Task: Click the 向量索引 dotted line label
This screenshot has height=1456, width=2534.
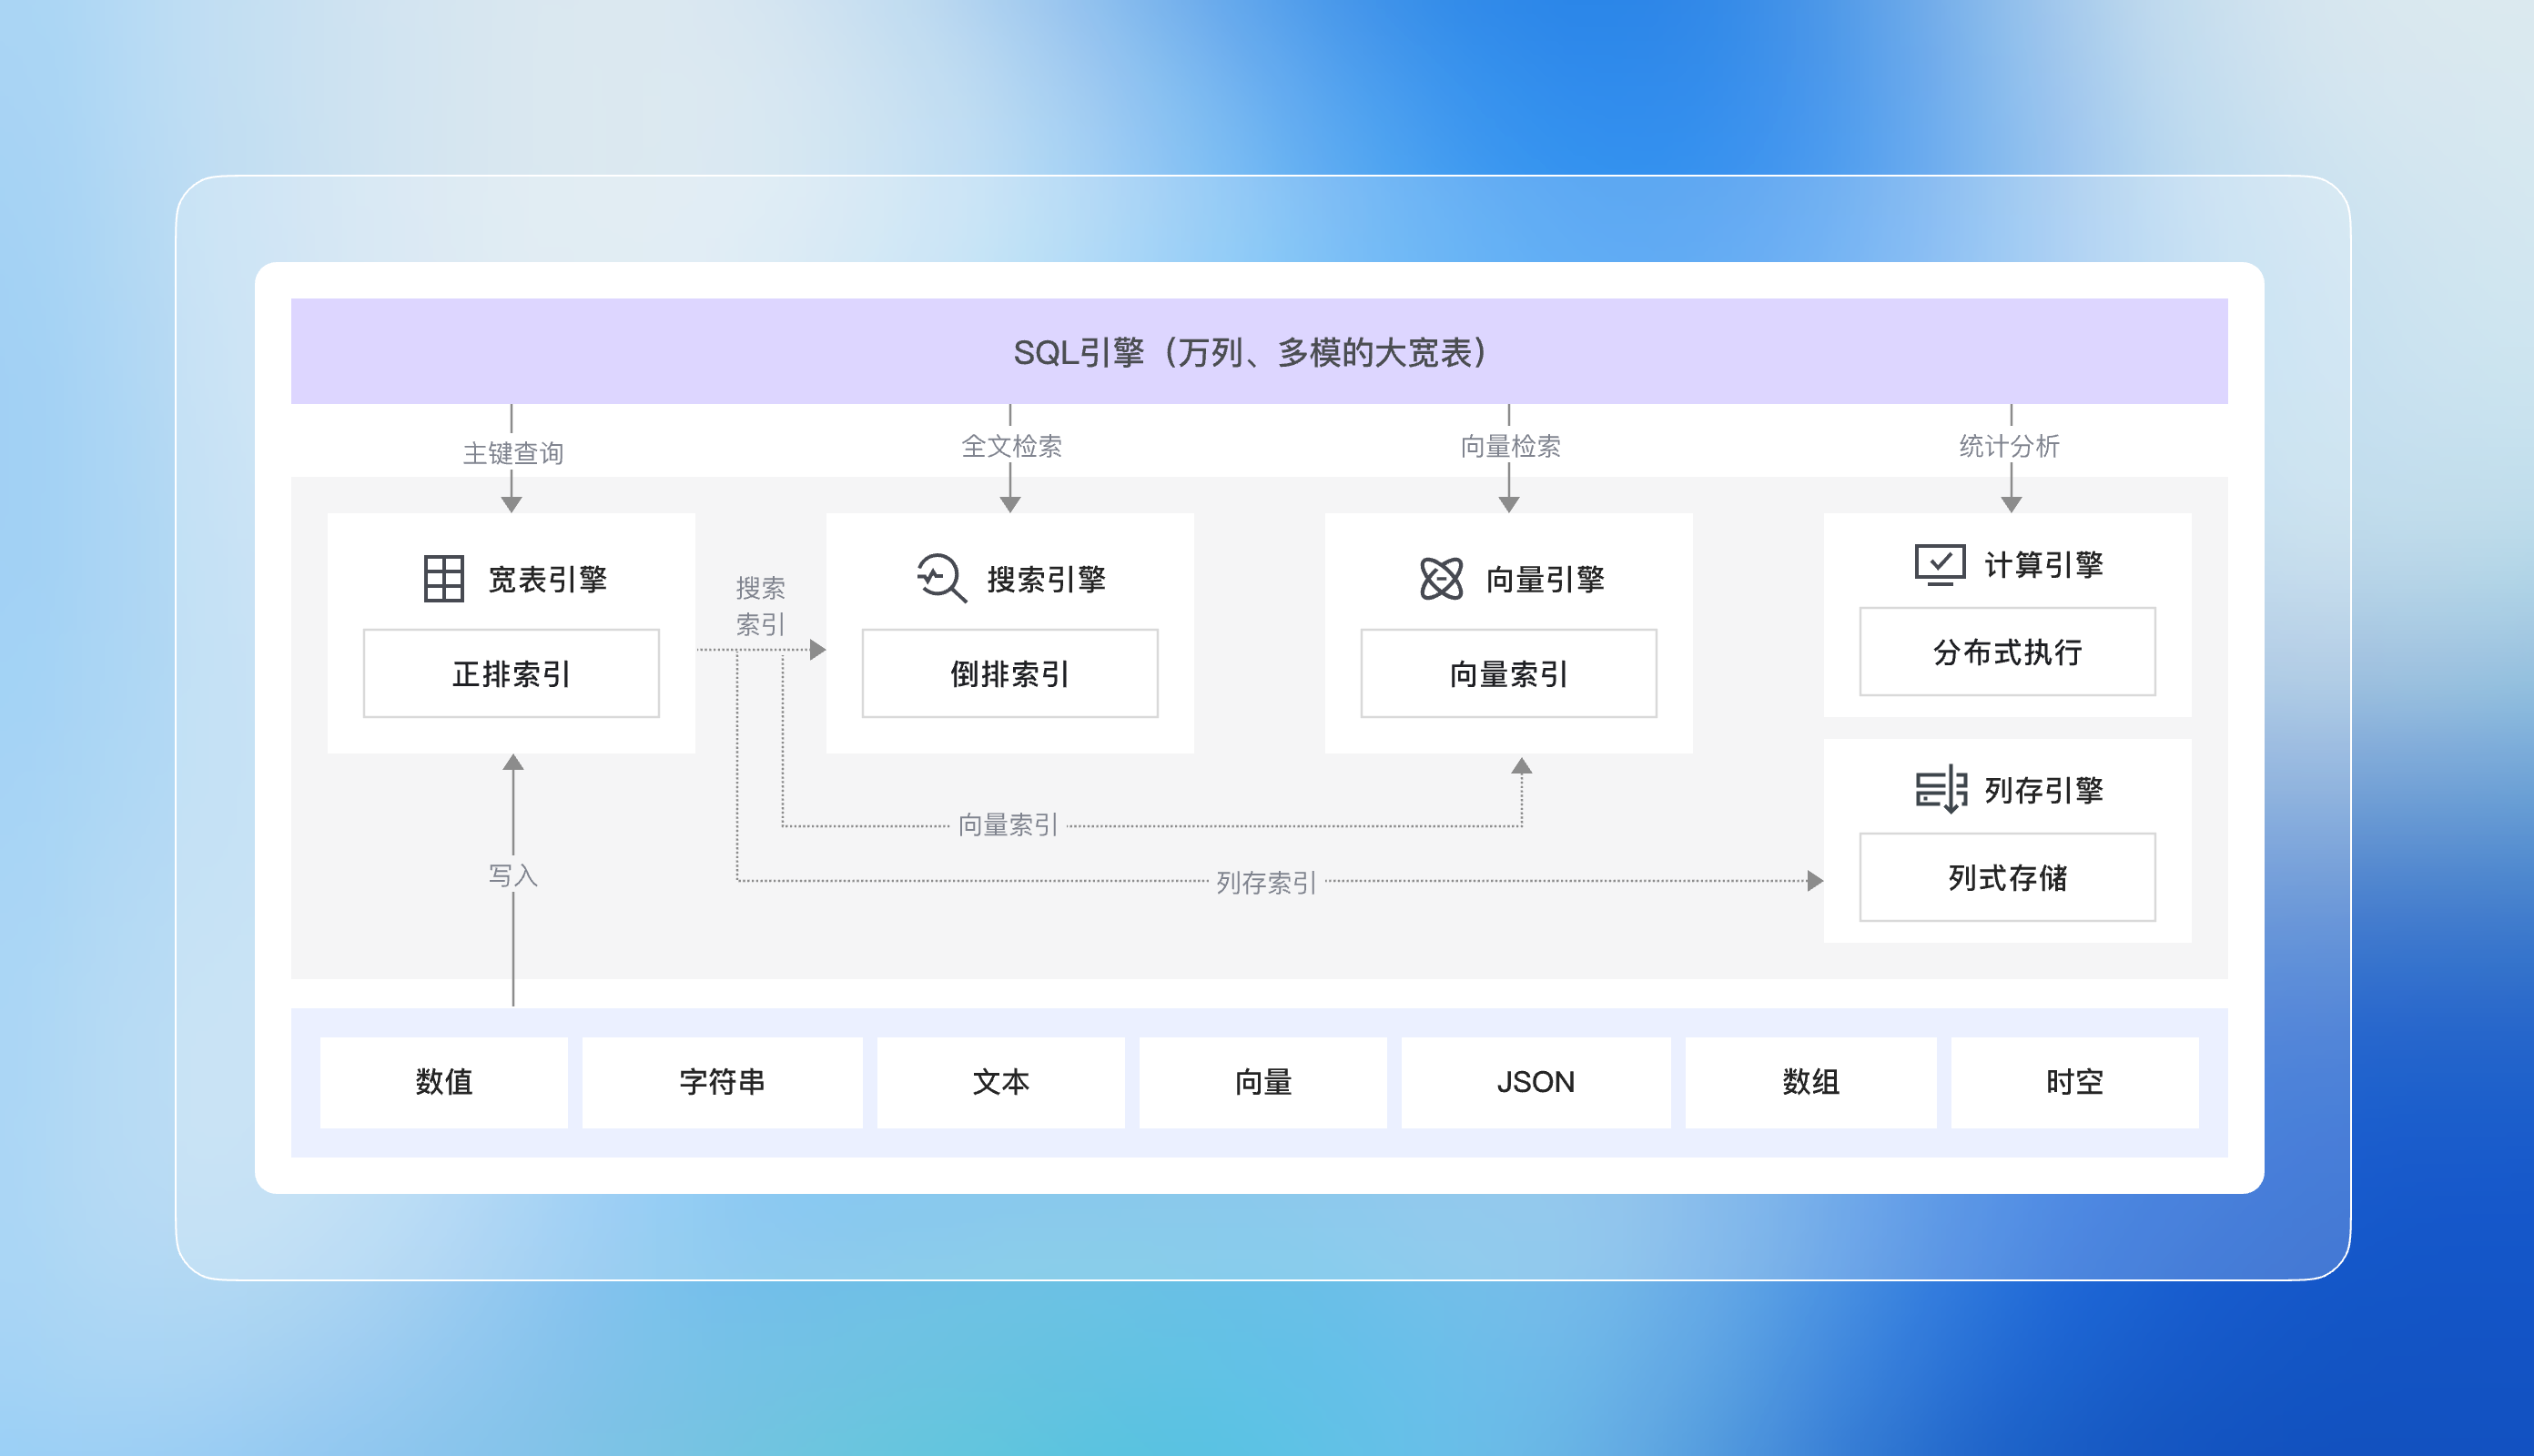Action: coord(1008,825)
